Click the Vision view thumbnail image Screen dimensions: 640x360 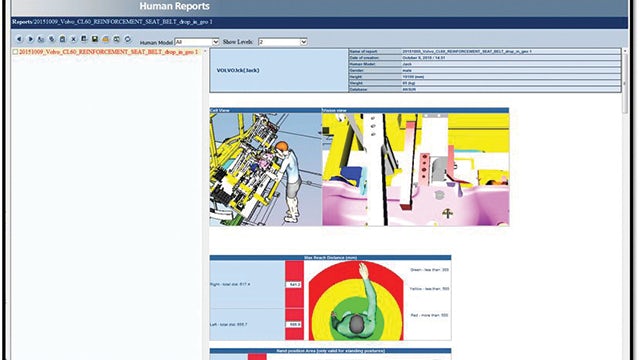tap(416, 169)
